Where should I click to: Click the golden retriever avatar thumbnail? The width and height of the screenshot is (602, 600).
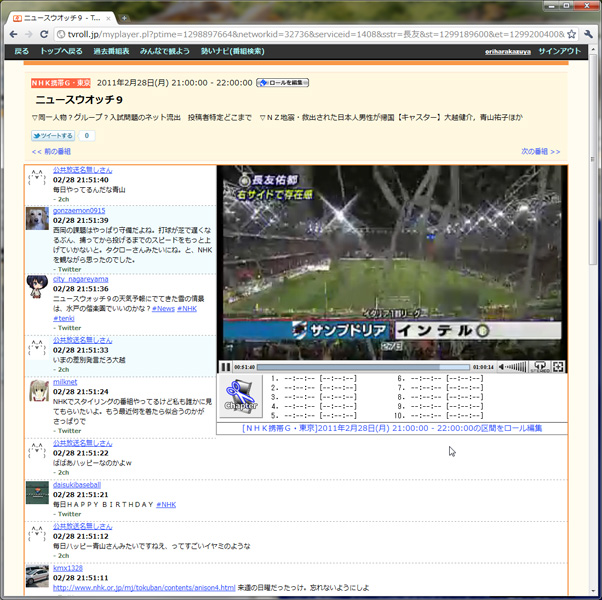[x=35, y=218]
